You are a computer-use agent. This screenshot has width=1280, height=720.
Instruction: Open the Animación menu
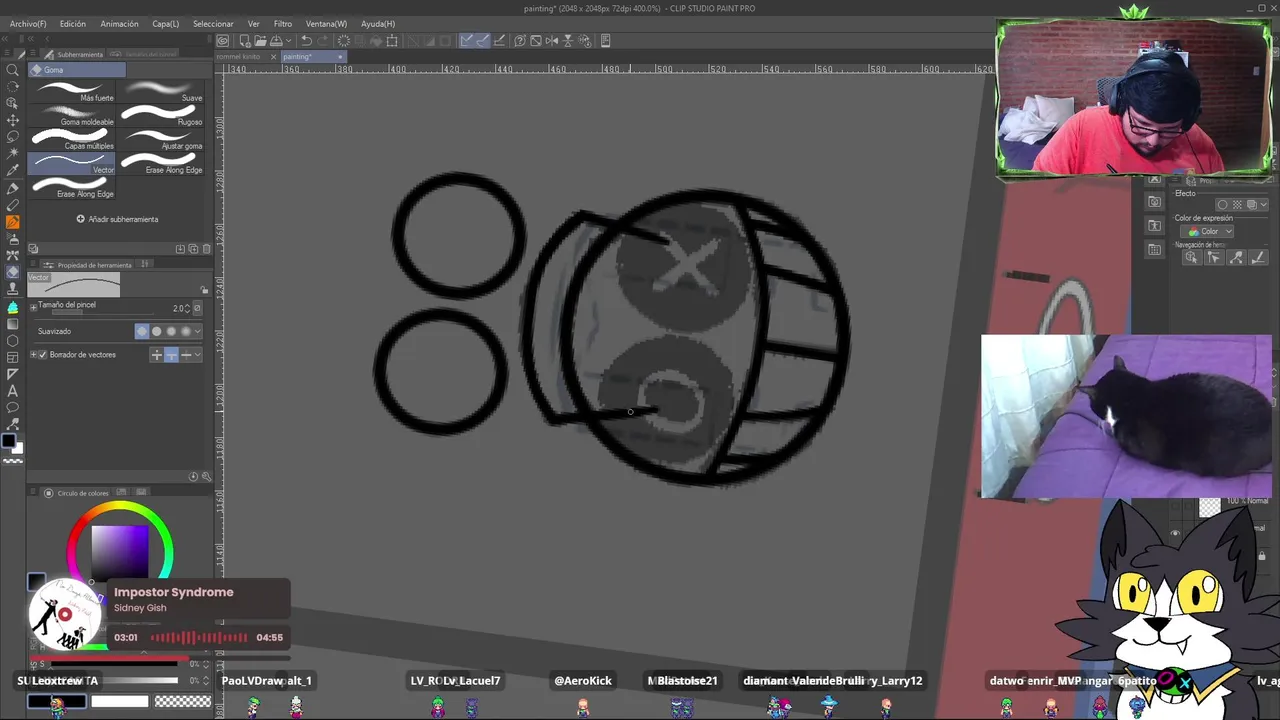click(x=119, y=23)
